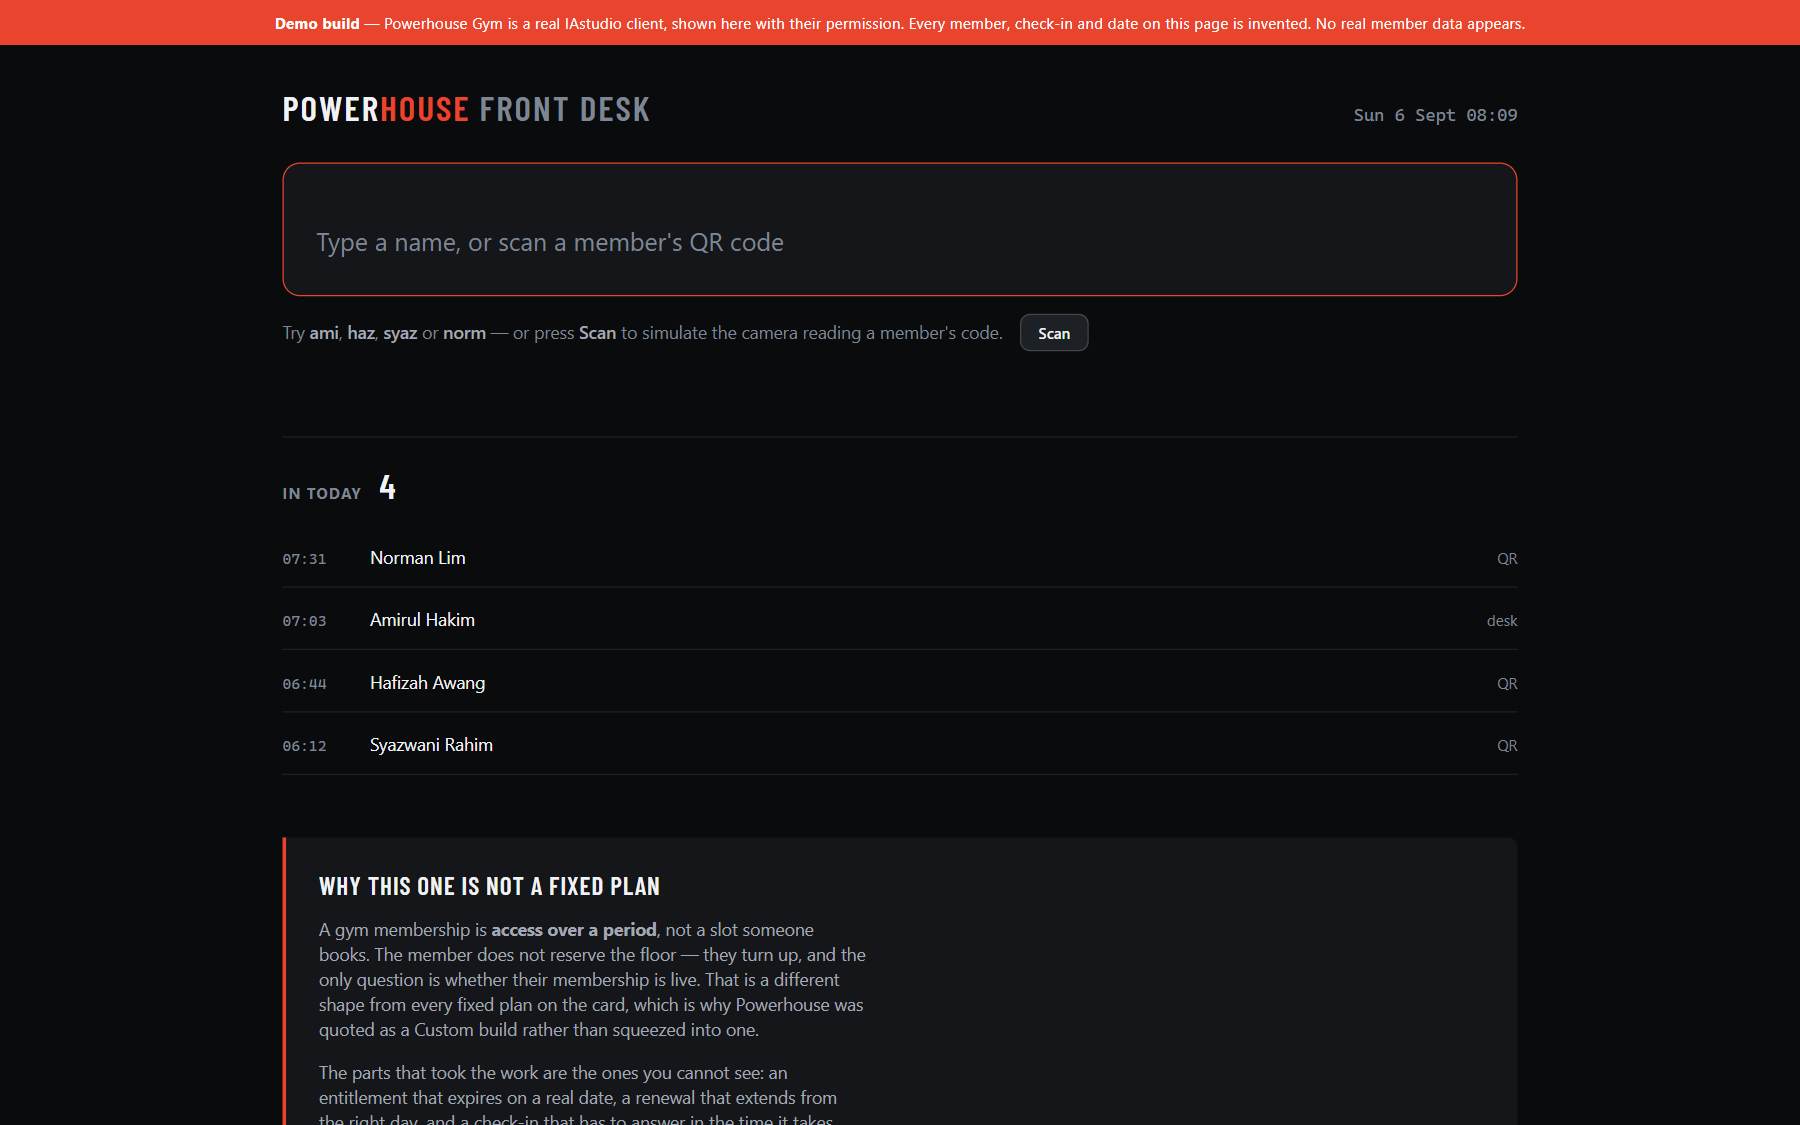
Task: Select the Hafizah Awang check-in row
Action: [x=899, y=683]
